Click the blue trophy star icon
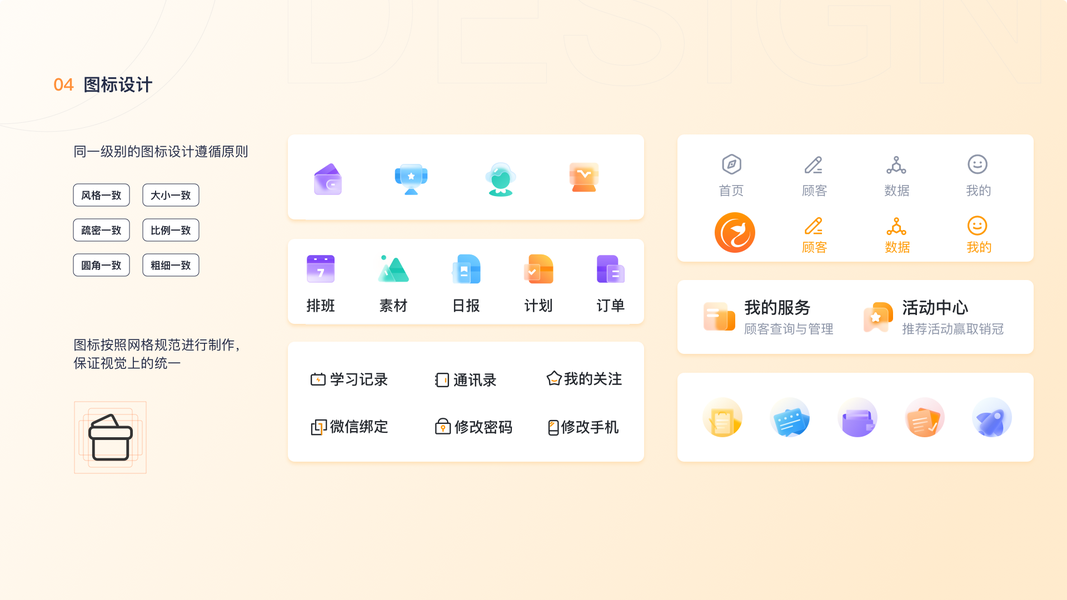The height and width of the screenshot is (600, 1067). (411, 179)
